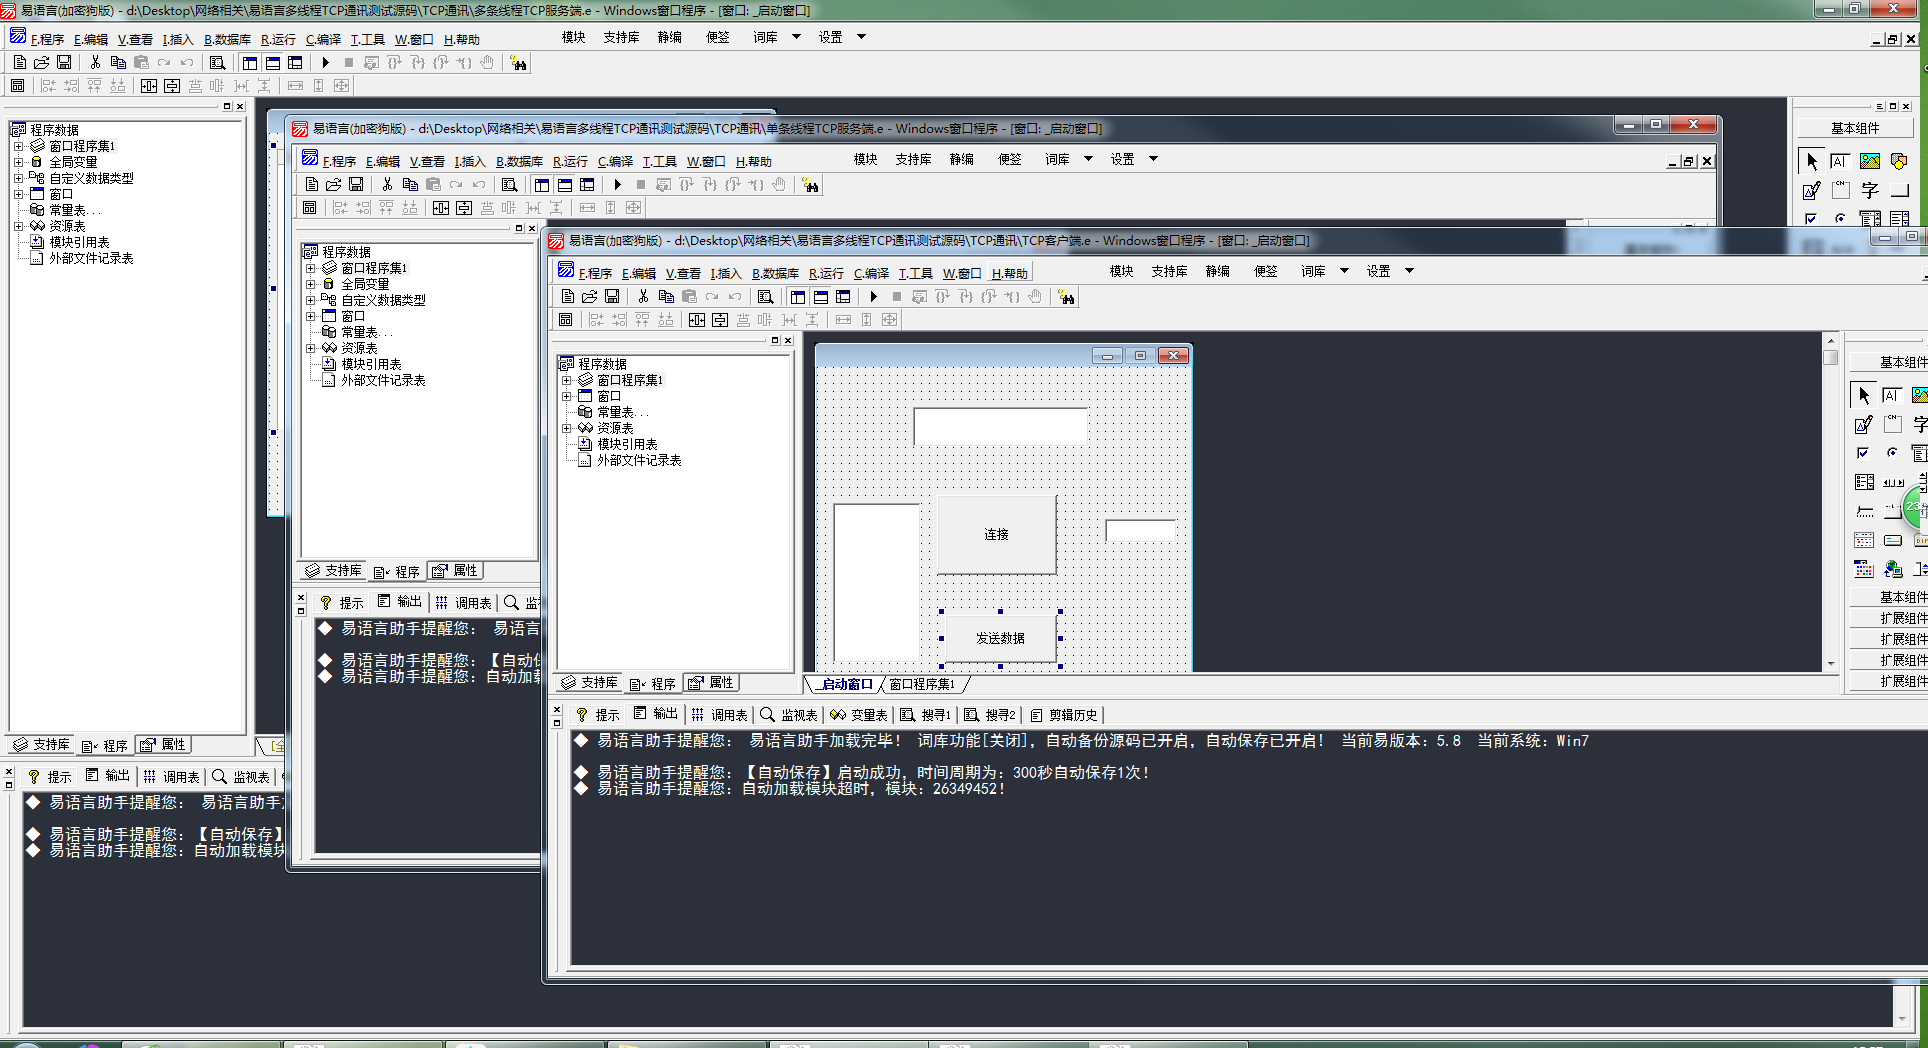Click the open file folder icon in front toolbar
This screenshot has height=1048, width=1928.
590,296
